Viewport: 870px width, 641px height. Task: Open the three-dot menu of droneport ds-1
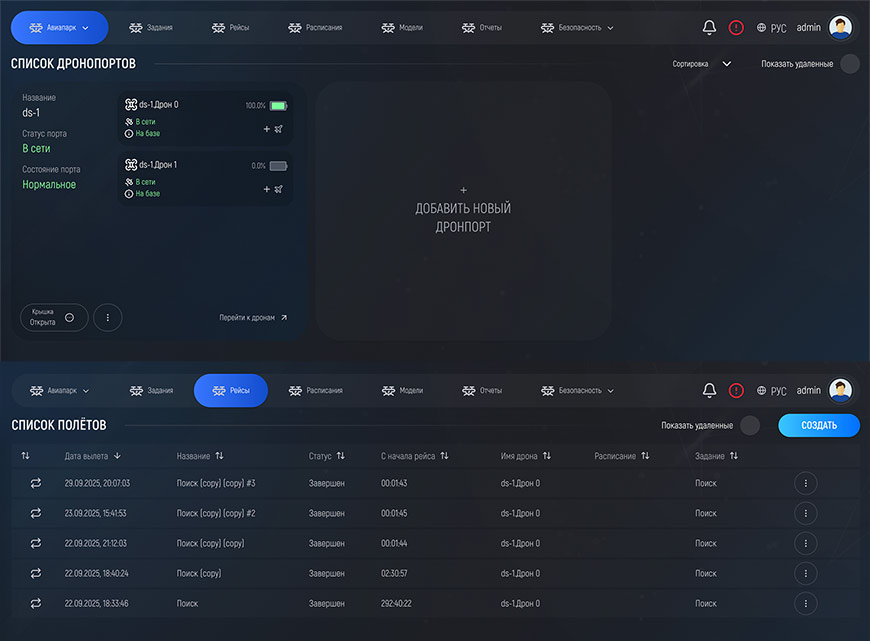pyautogui.click(x=108, y=318)
